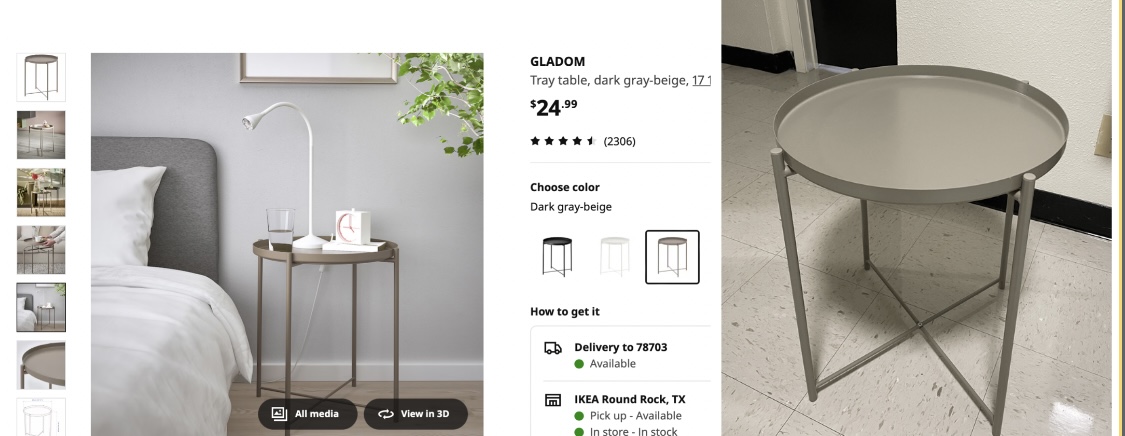Show fourth thumbnail with hands holding tray
Screen dimensions: 1125x436
41,250
